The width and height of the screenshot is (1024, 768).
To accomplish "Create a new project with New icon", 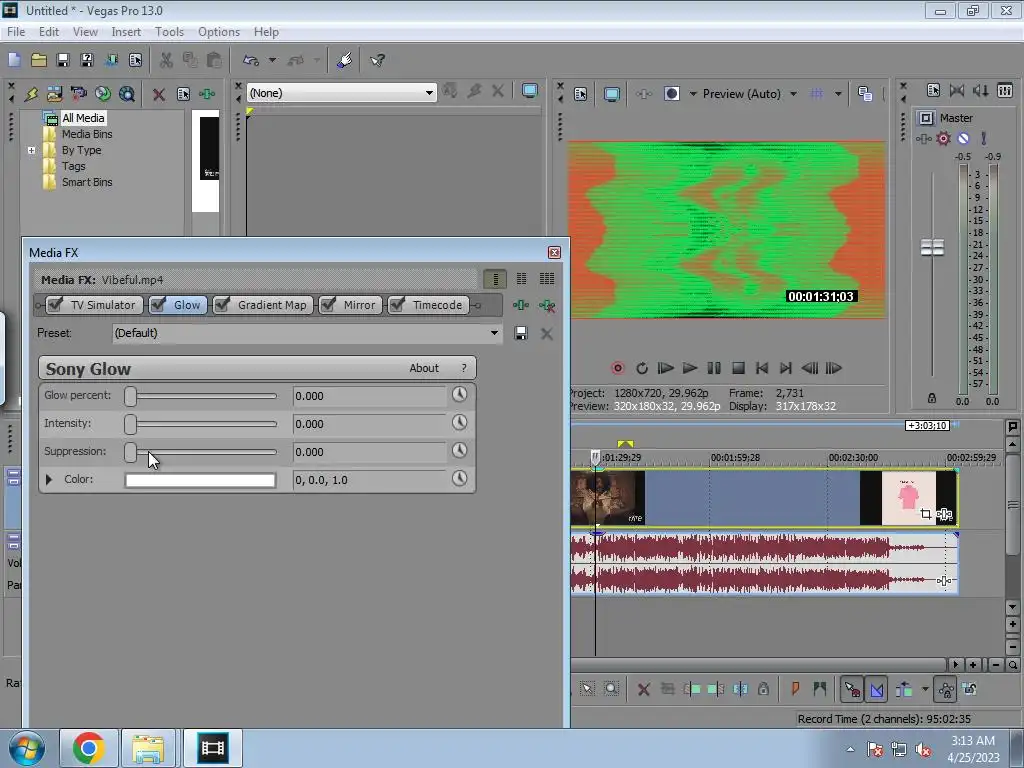I will (x=14, y=60).
